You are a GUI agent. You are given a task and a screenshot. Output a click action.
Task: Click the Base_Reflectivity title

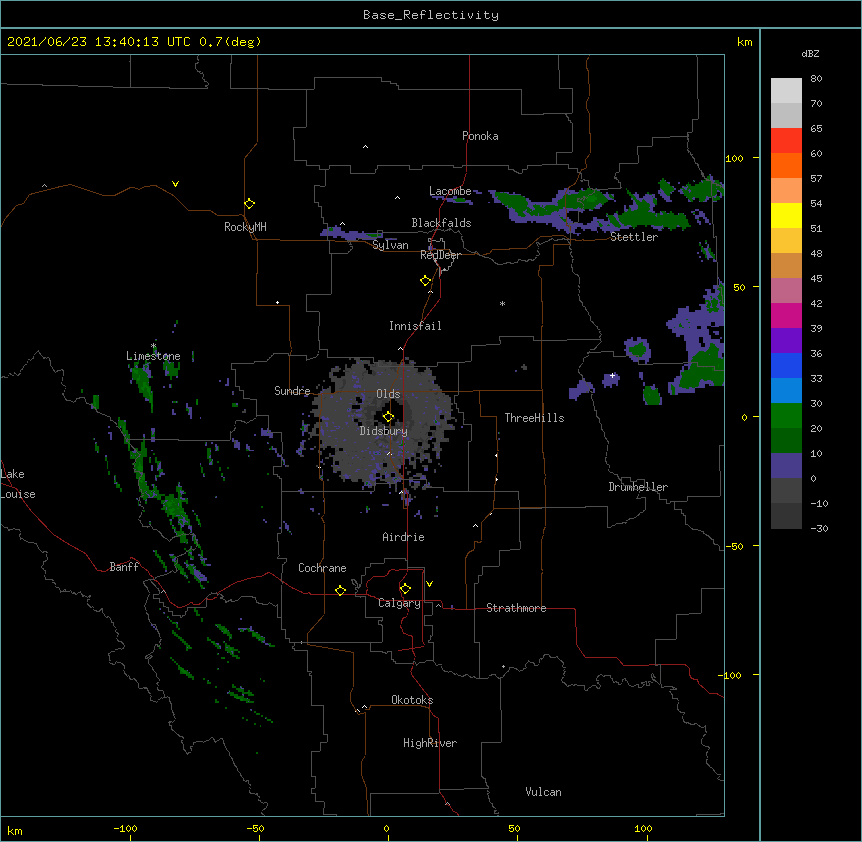tap(431, 15)
